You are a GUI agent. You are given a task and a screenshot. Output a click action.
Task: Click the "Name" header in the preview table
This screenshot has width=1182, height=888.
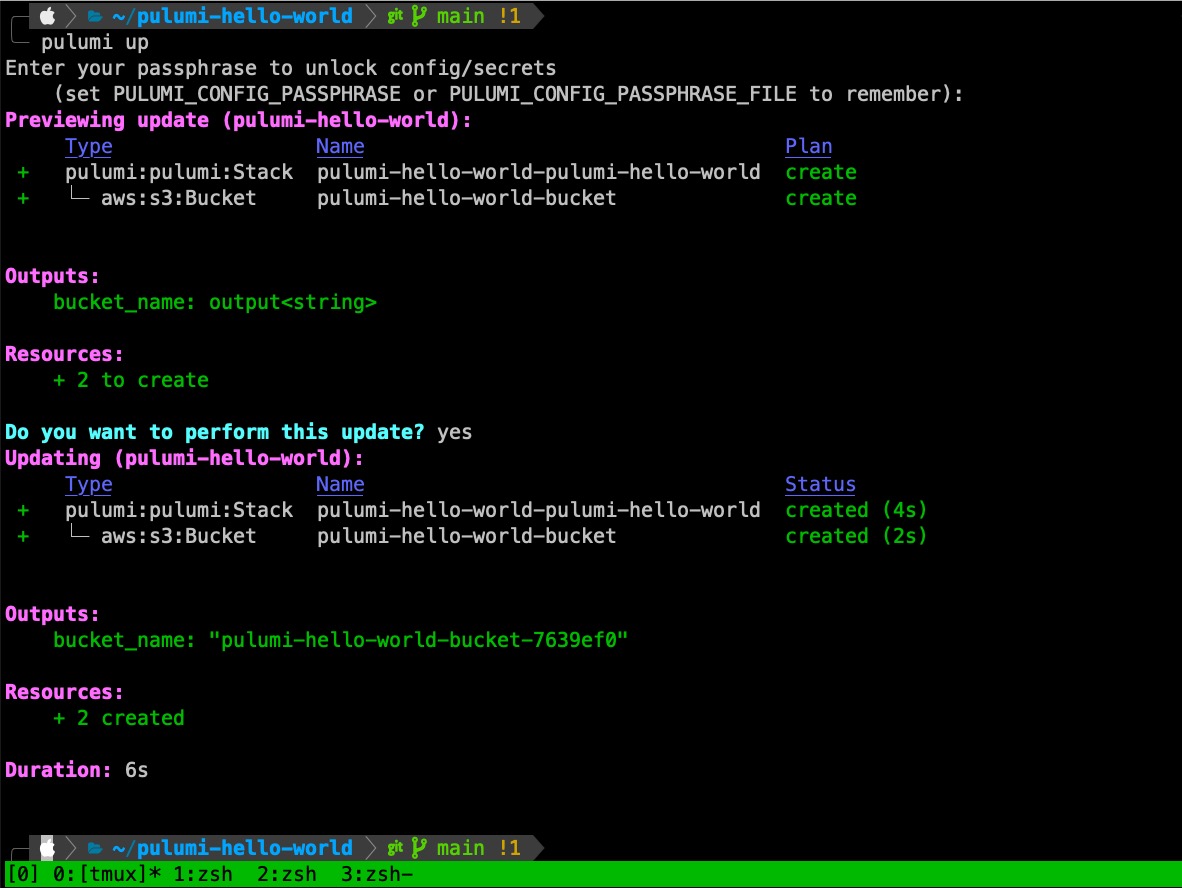(x=340, y=146)
